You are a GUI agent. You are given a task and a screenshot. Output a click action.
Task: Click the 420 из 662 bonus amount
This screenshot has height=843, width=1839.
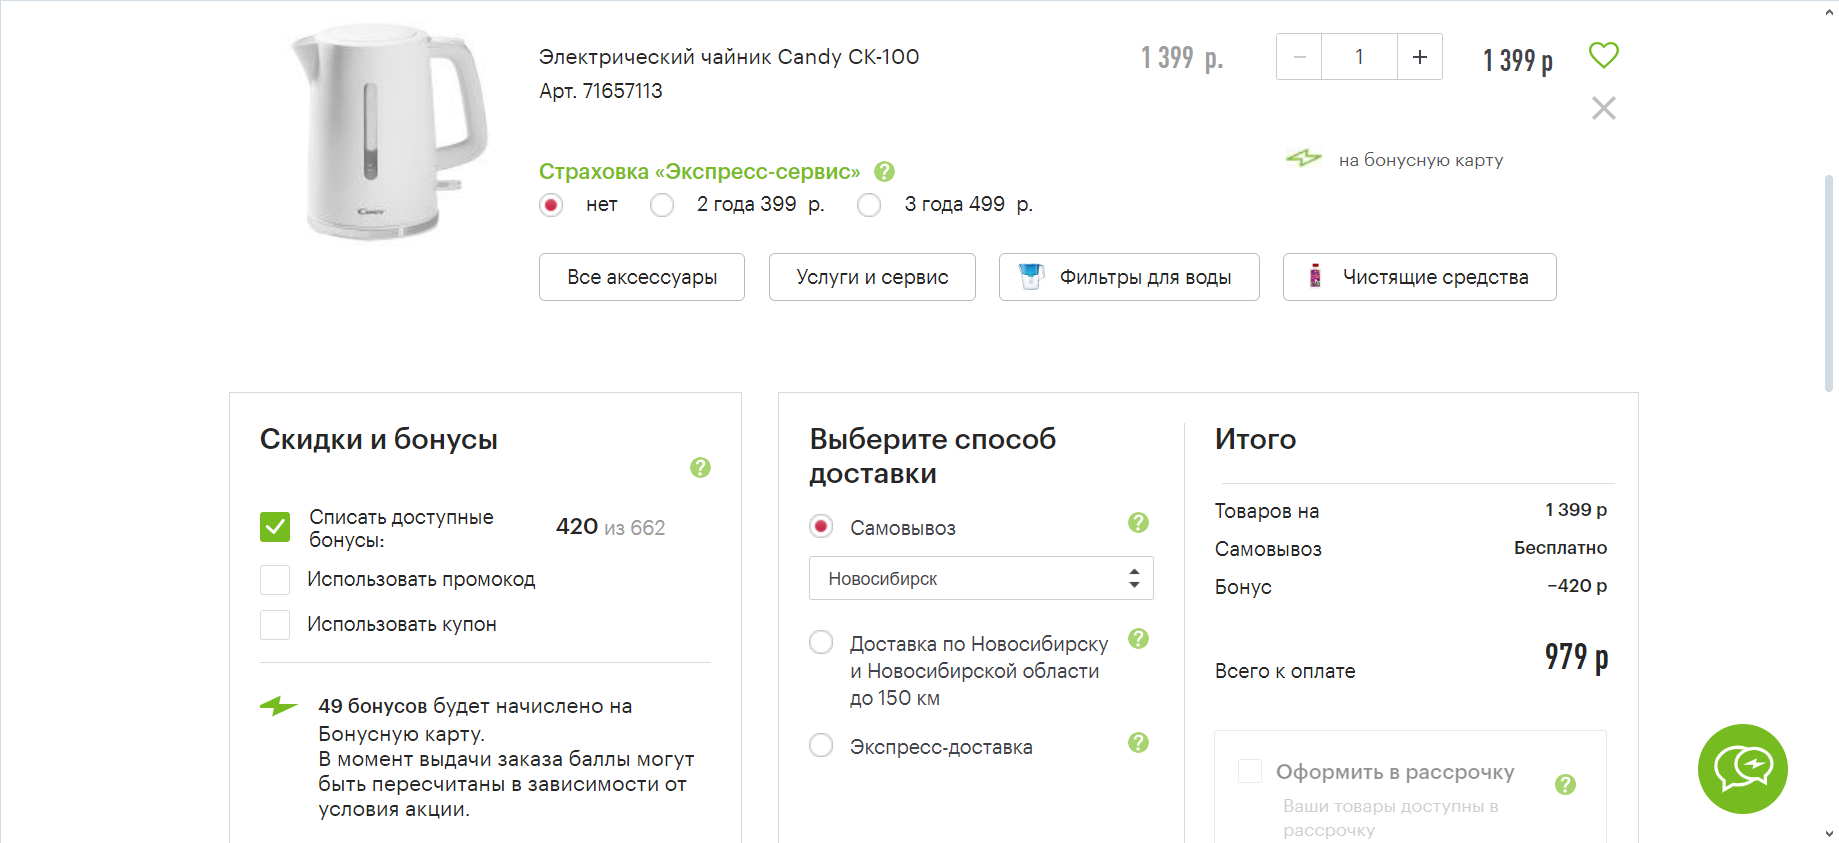(x=610, y=527)
